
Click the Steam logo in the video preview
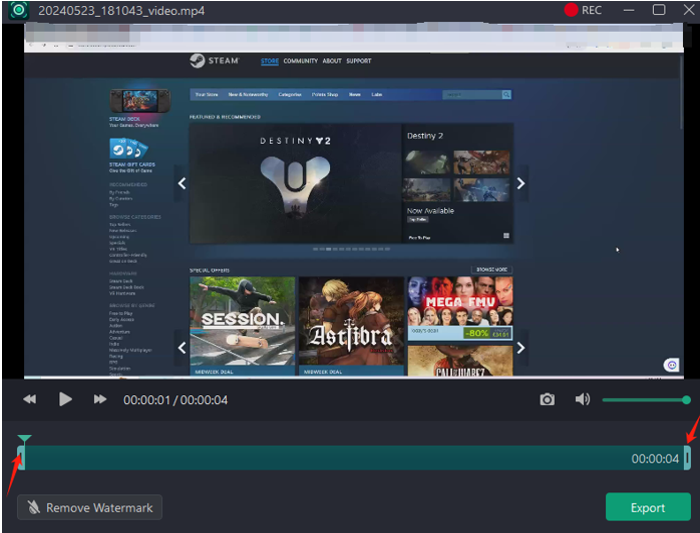point(215,61)
